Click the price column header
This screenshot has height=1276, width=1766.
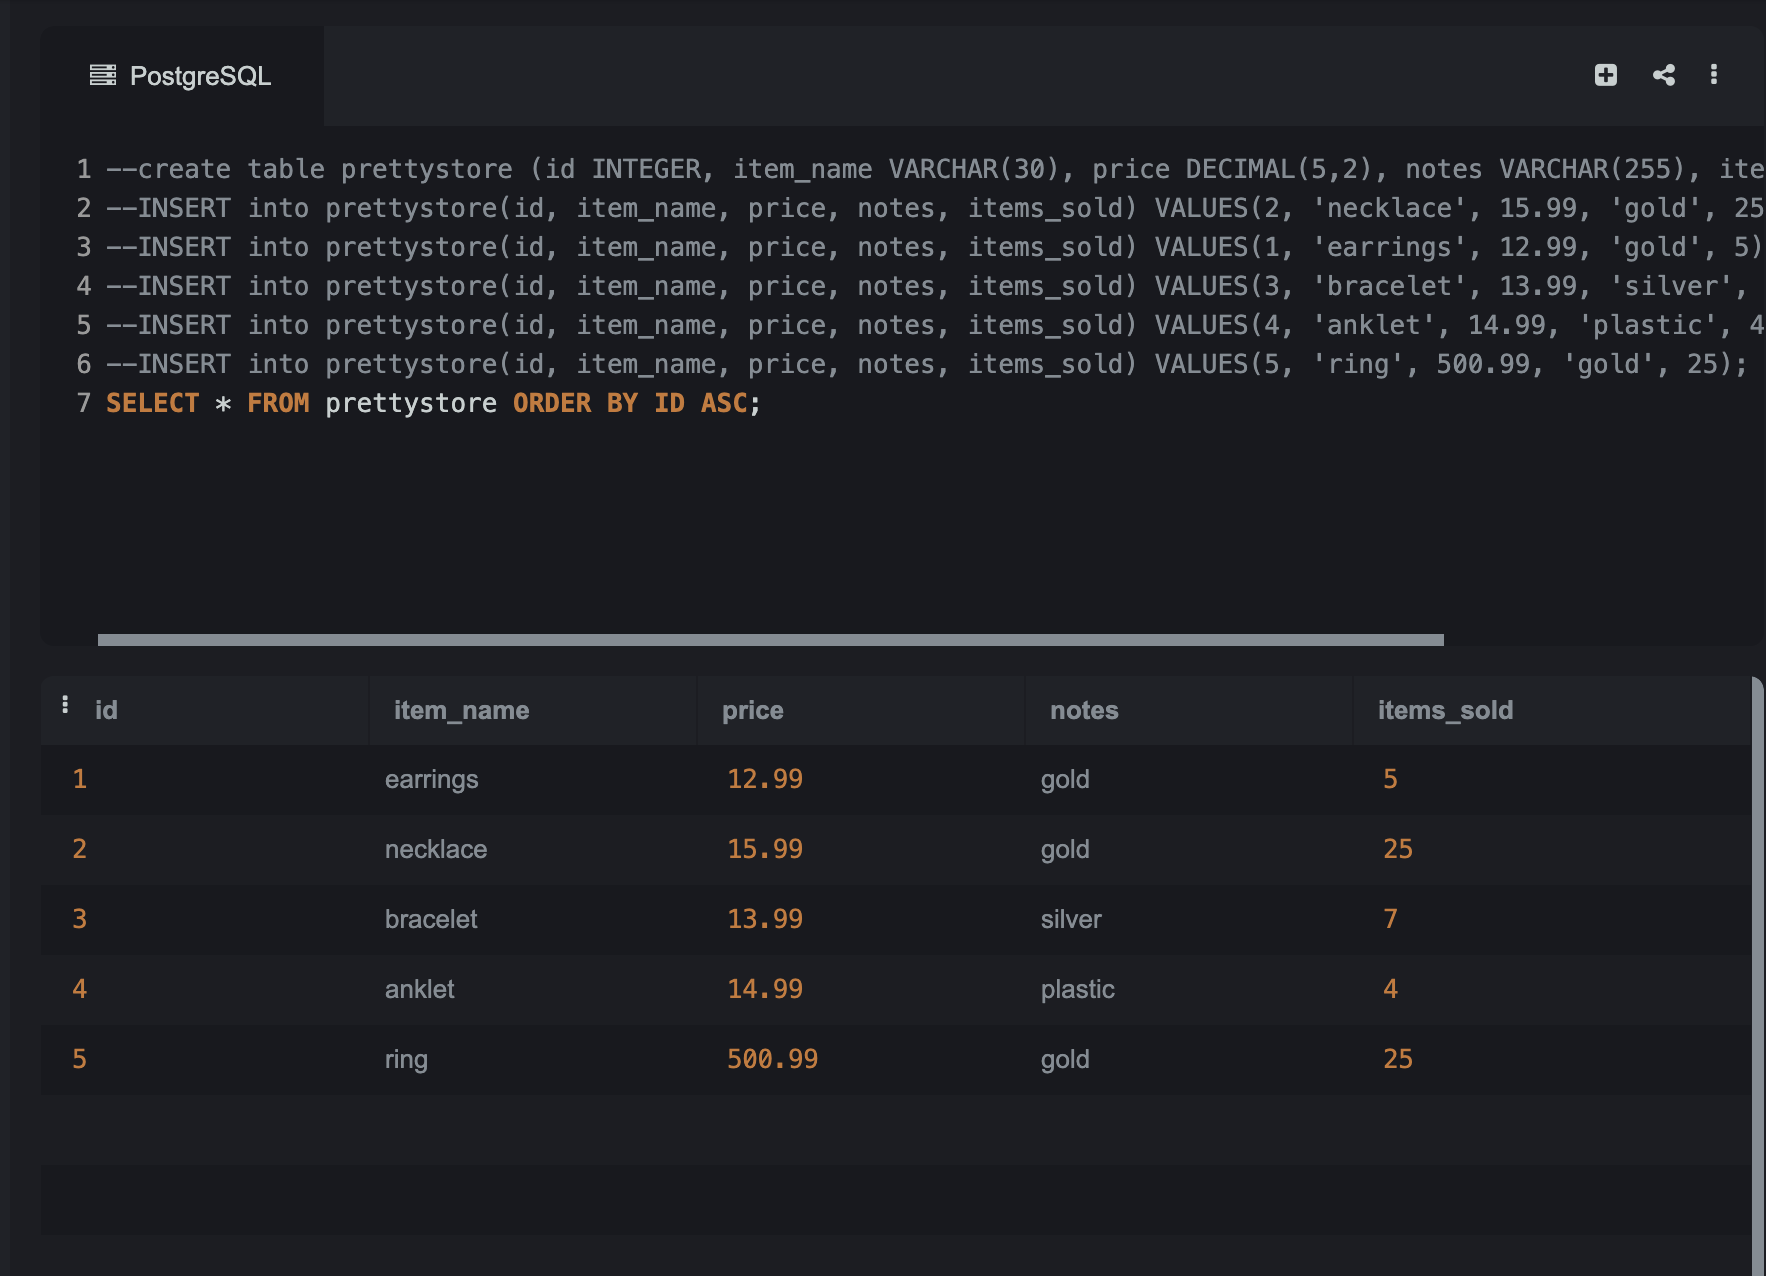click(x=751, y=710)
